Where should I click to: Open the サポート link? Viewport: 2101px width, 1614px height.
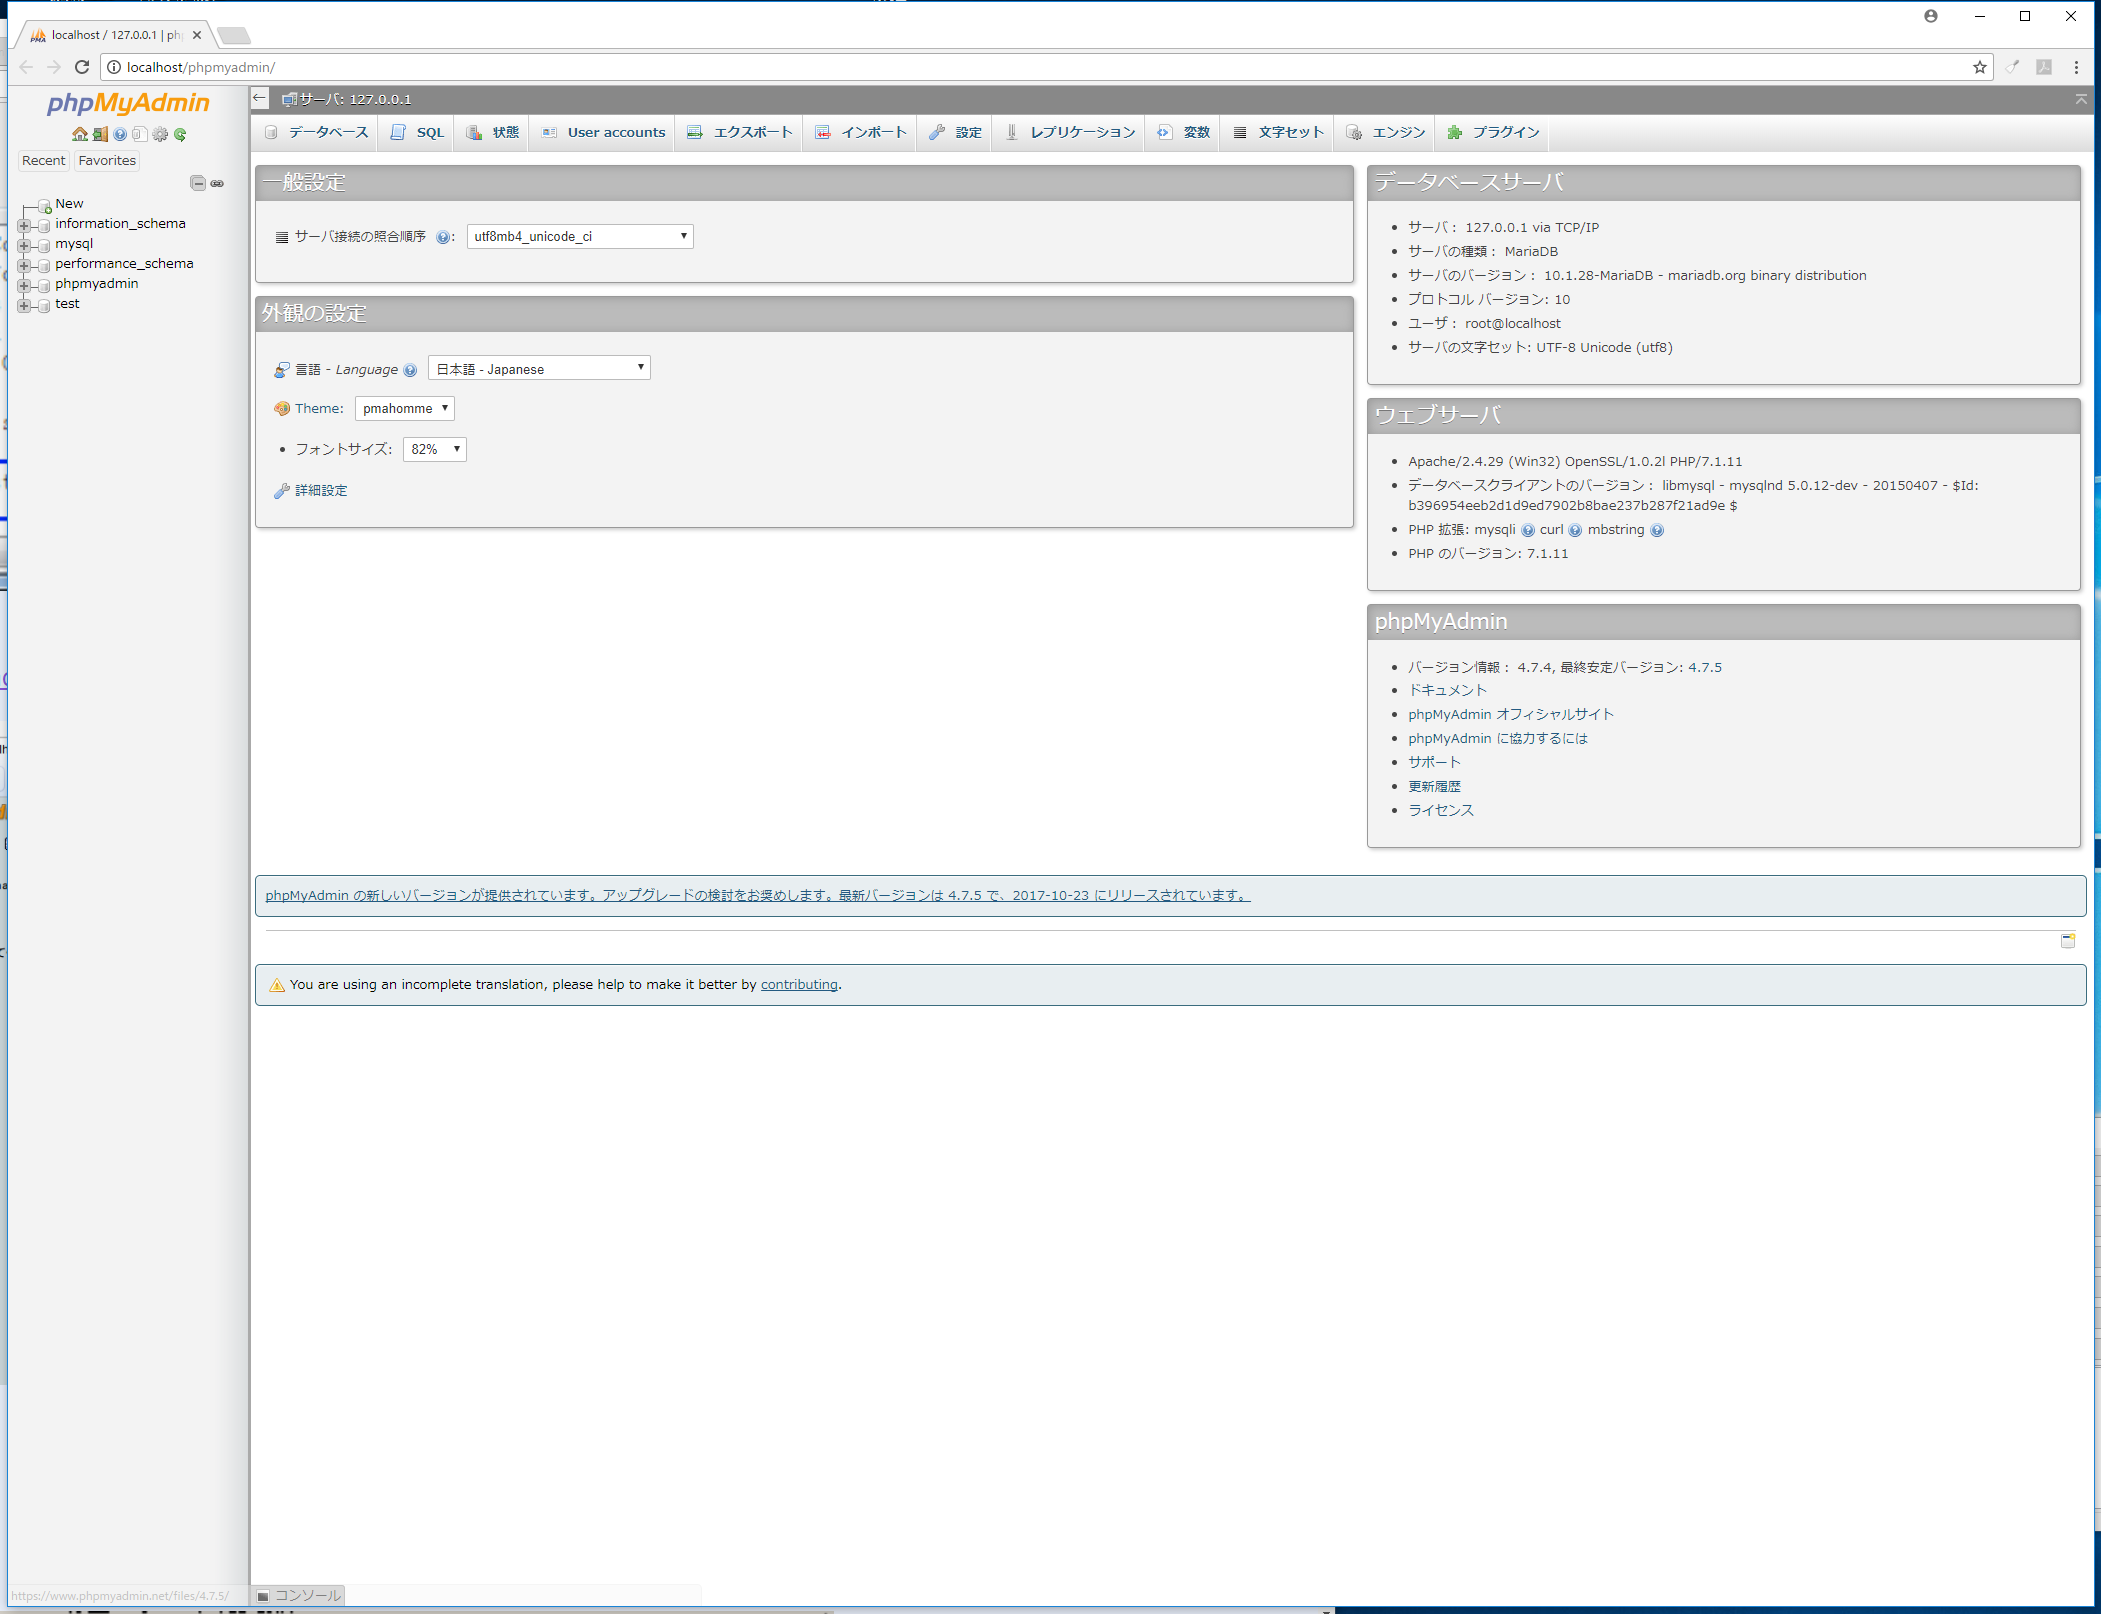[1434, 763]
